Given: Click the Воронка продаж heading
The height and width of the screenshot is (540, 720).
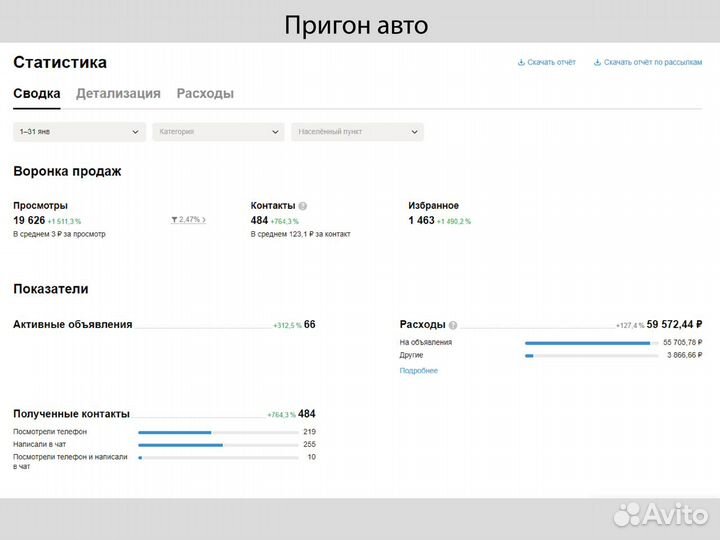Looking at the screenshot, I should pos(67,171).
